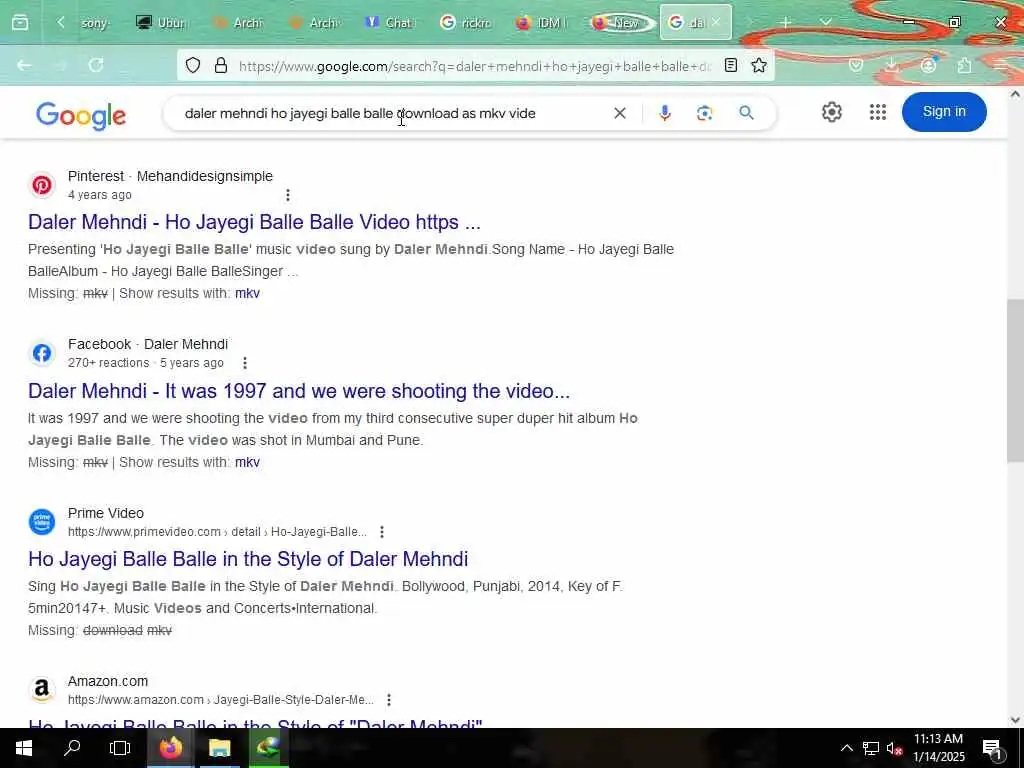Open more options for Prime Video result
1024x768 pixels.
[382, 532]
